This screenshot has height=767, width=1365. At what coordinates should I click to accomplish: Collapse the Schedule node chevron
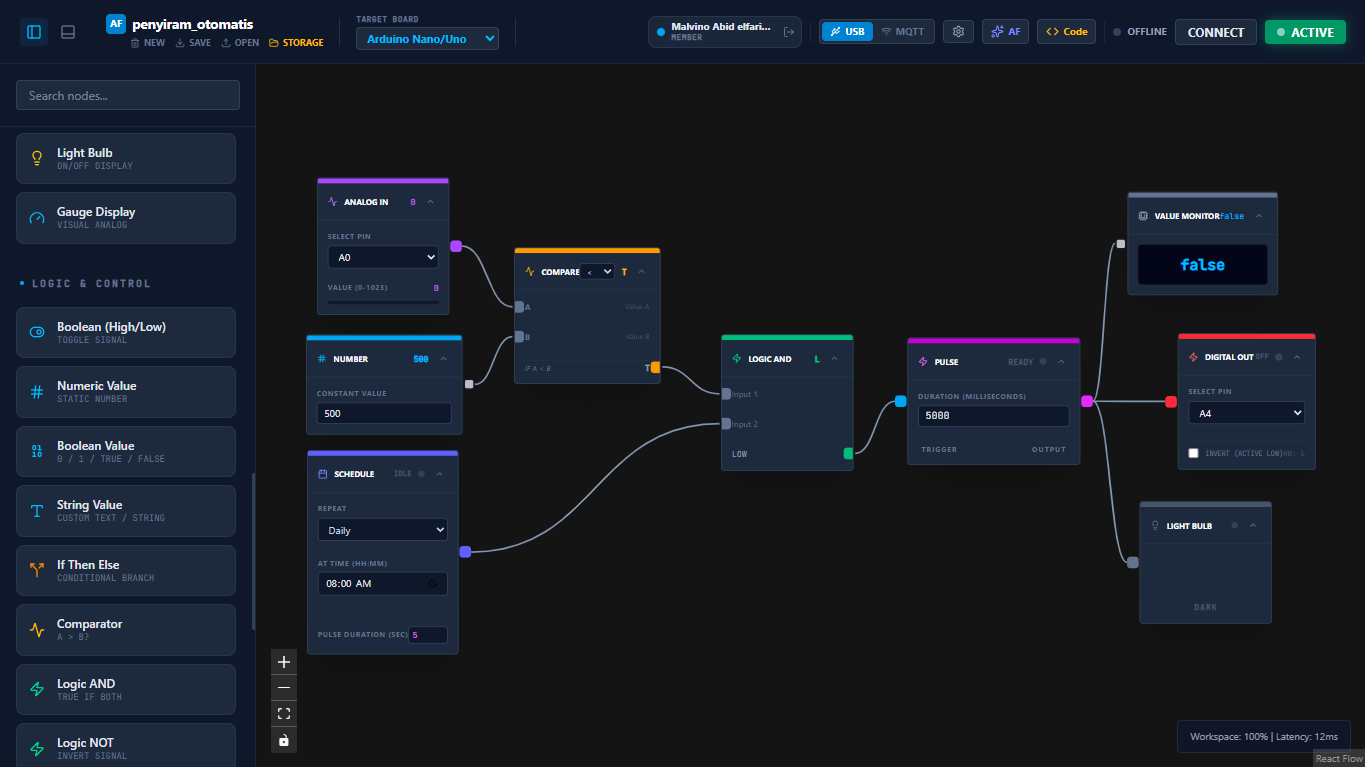[439, 474]
